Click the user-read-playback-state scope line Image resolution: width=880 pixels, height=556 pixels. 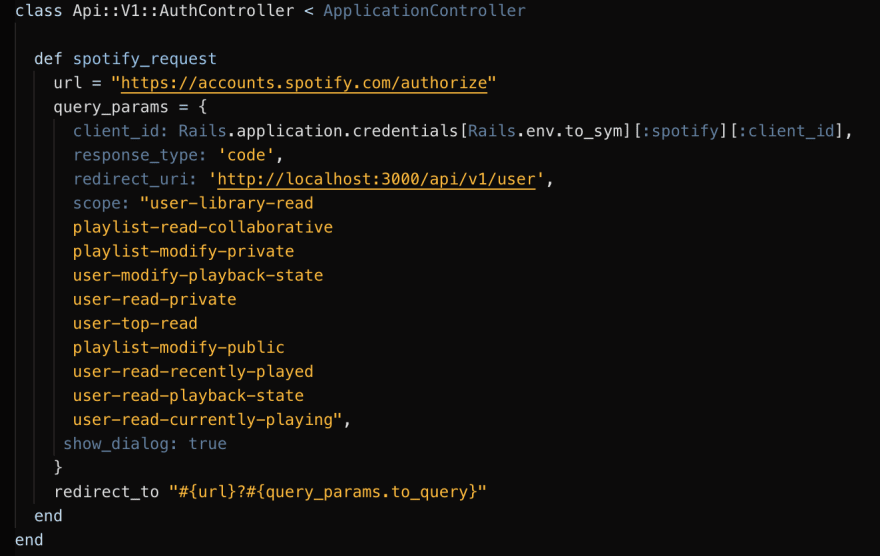(188, 396)
